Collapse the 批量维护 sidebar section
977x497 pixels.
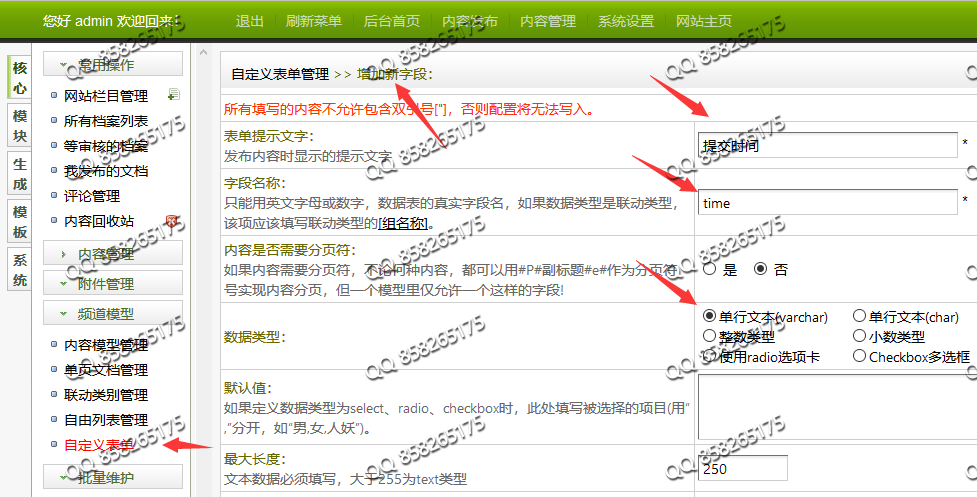pyautogui.click(x=113, y=476)
